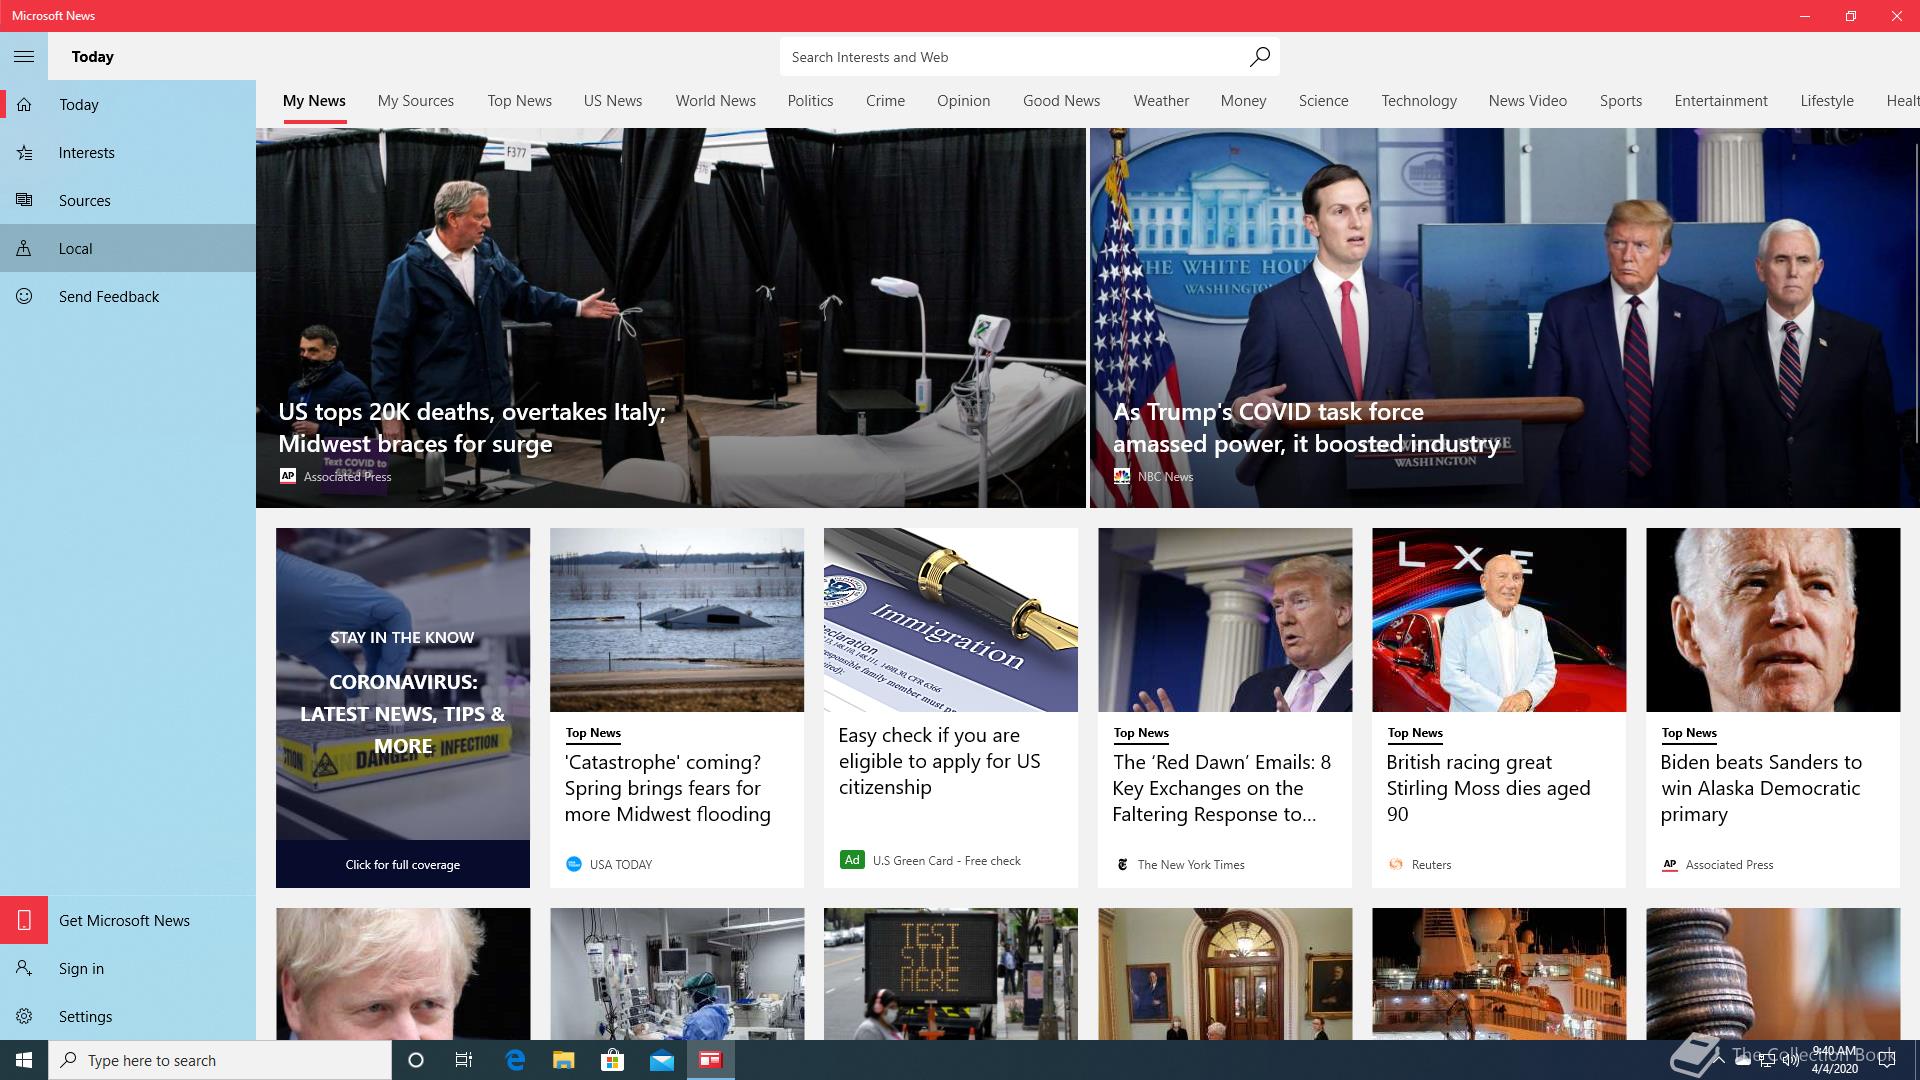Click for full coverage of coronavirus
This screenshot has width=1920, height=1080.
(x=403, y=865)
